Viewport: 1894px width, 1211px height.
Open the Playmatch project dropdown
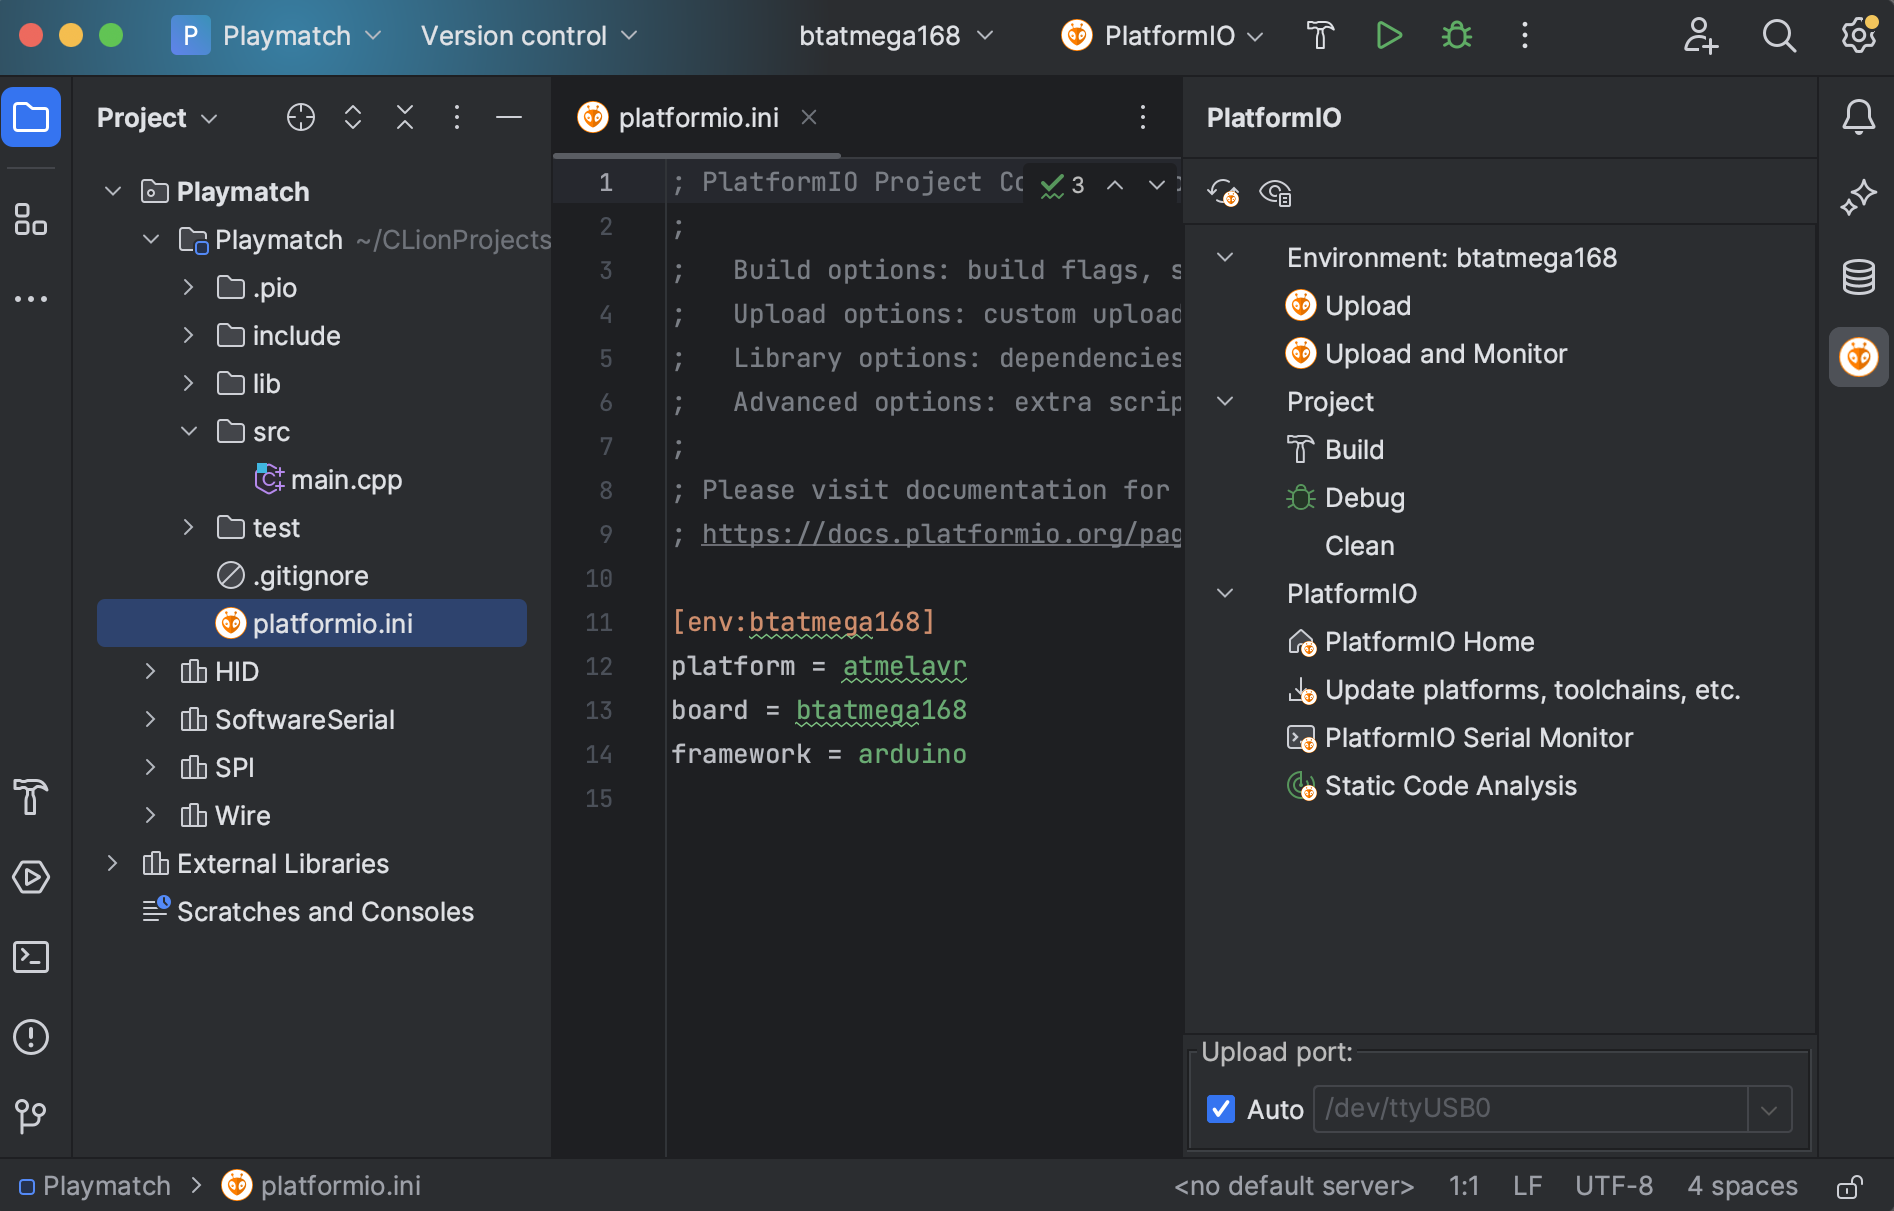click(277, 36)
